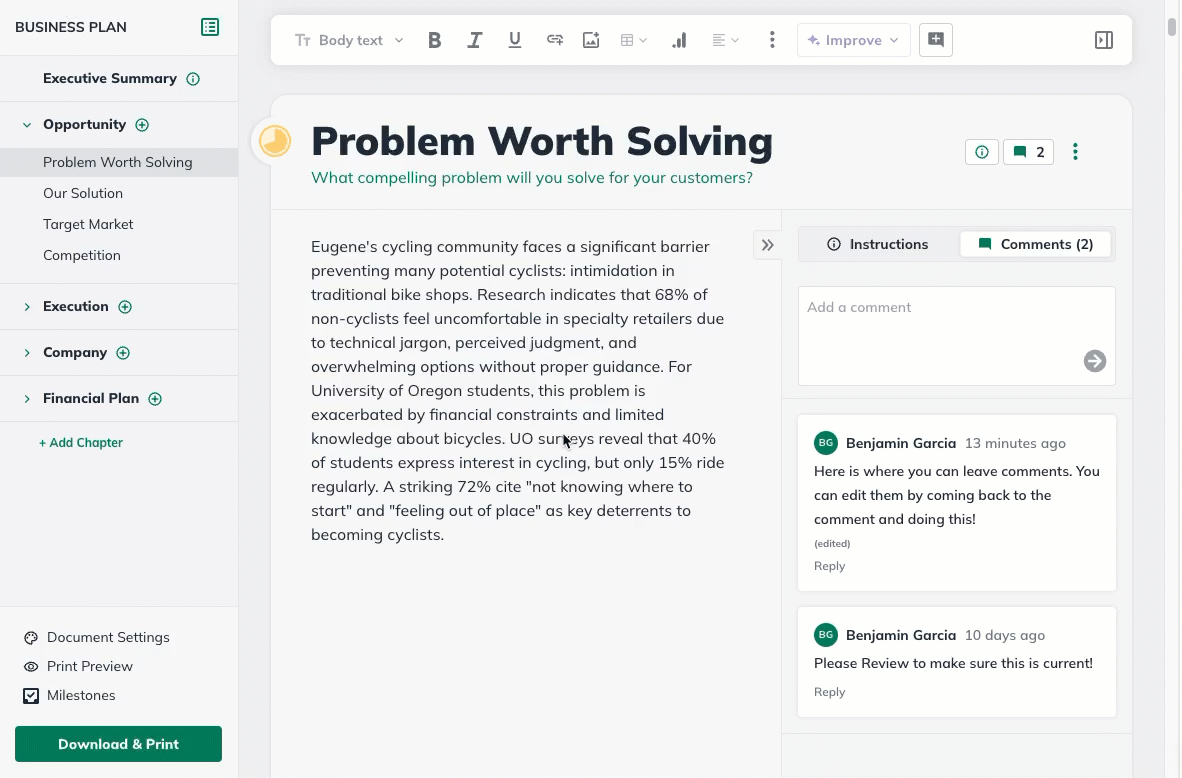Select Our Solution section in sidebar

(83, 193)
